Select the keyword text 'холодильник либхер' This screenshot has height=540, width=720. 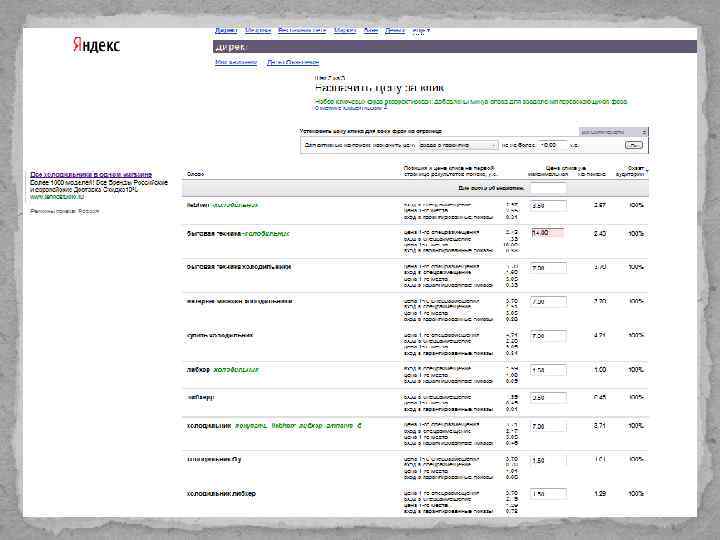[221, 494]
